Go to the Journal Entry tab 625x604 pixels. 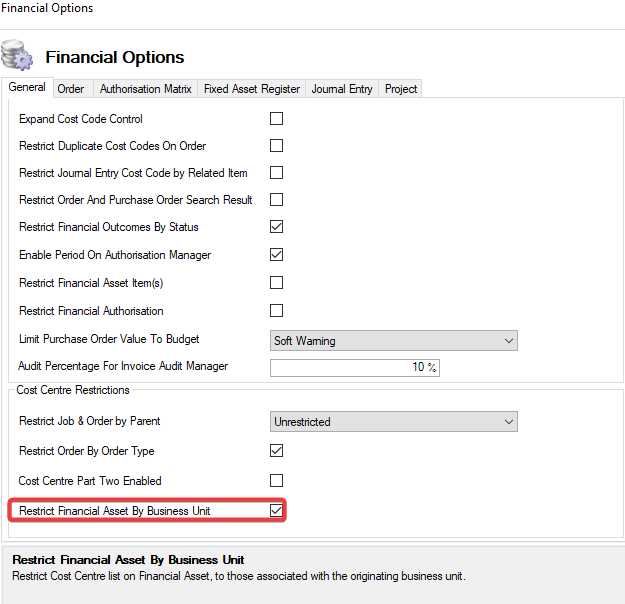click(342, 89)
